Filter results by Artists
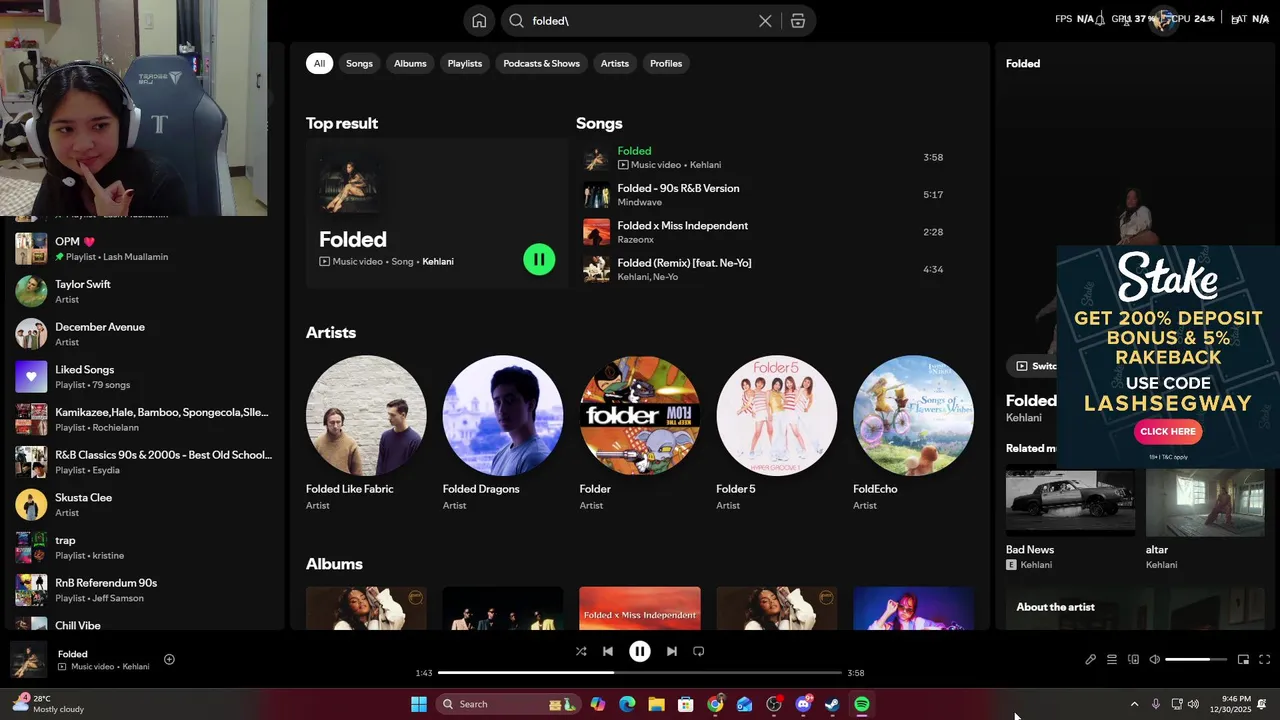This screenshot has height=720, width=1280. (x=615, y=63)
